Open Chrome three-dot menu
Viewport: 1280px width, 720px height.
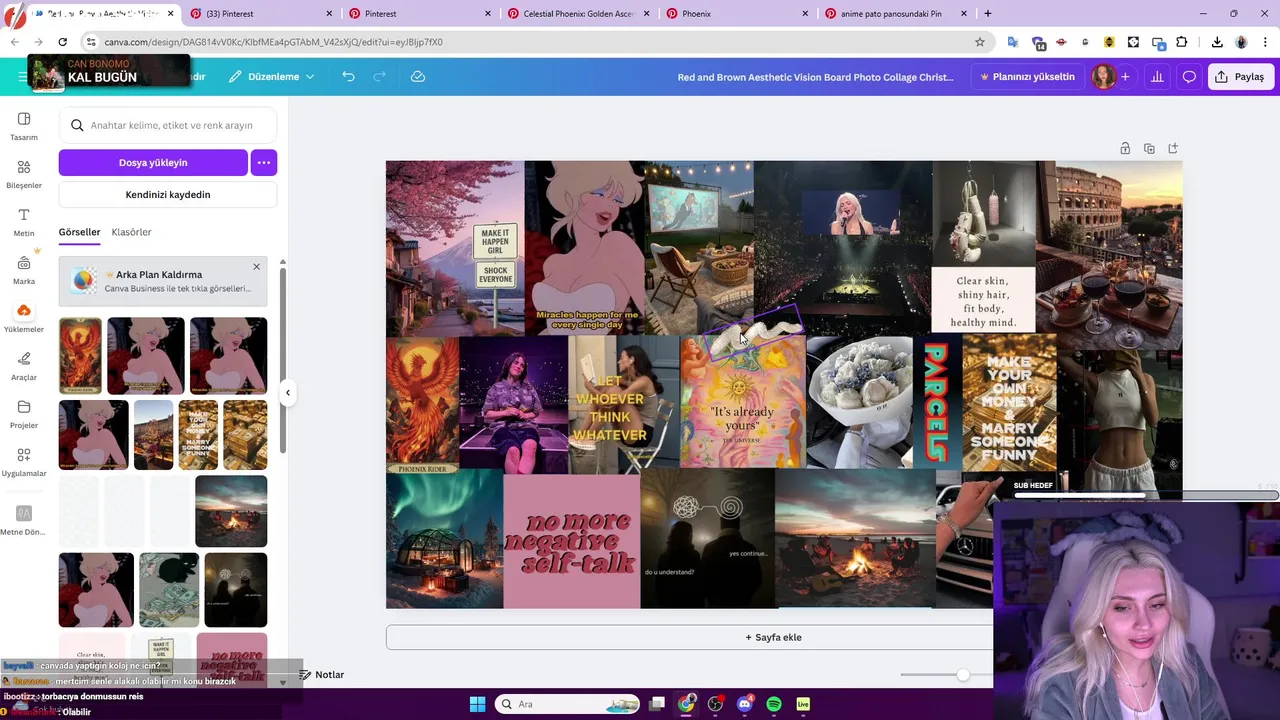1265,42
